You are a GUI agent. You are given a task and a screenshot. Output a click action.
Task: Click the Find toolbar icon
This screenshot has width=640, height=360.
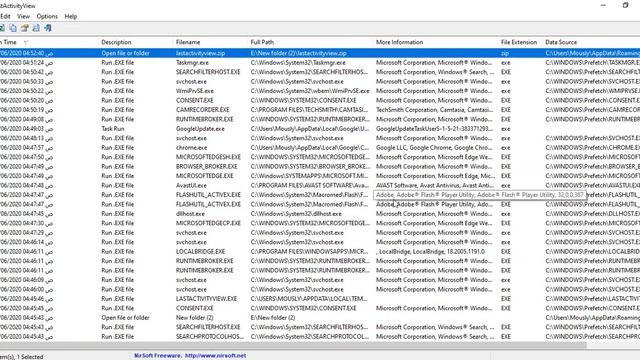[36, 28]
